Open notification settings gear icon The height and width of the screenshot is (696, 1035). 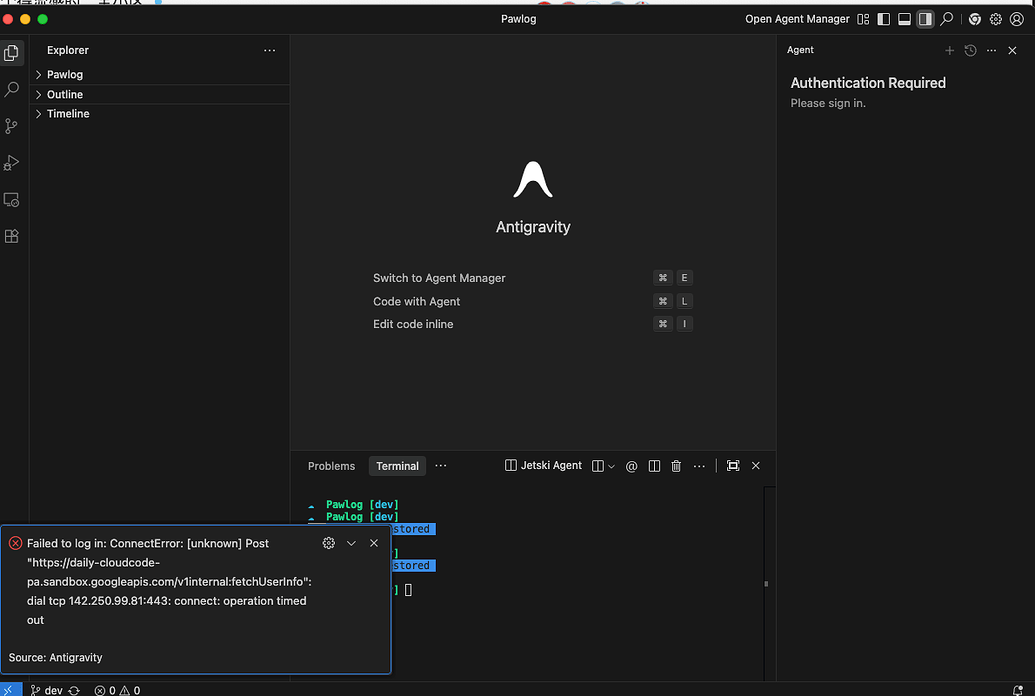pos(329,543)
